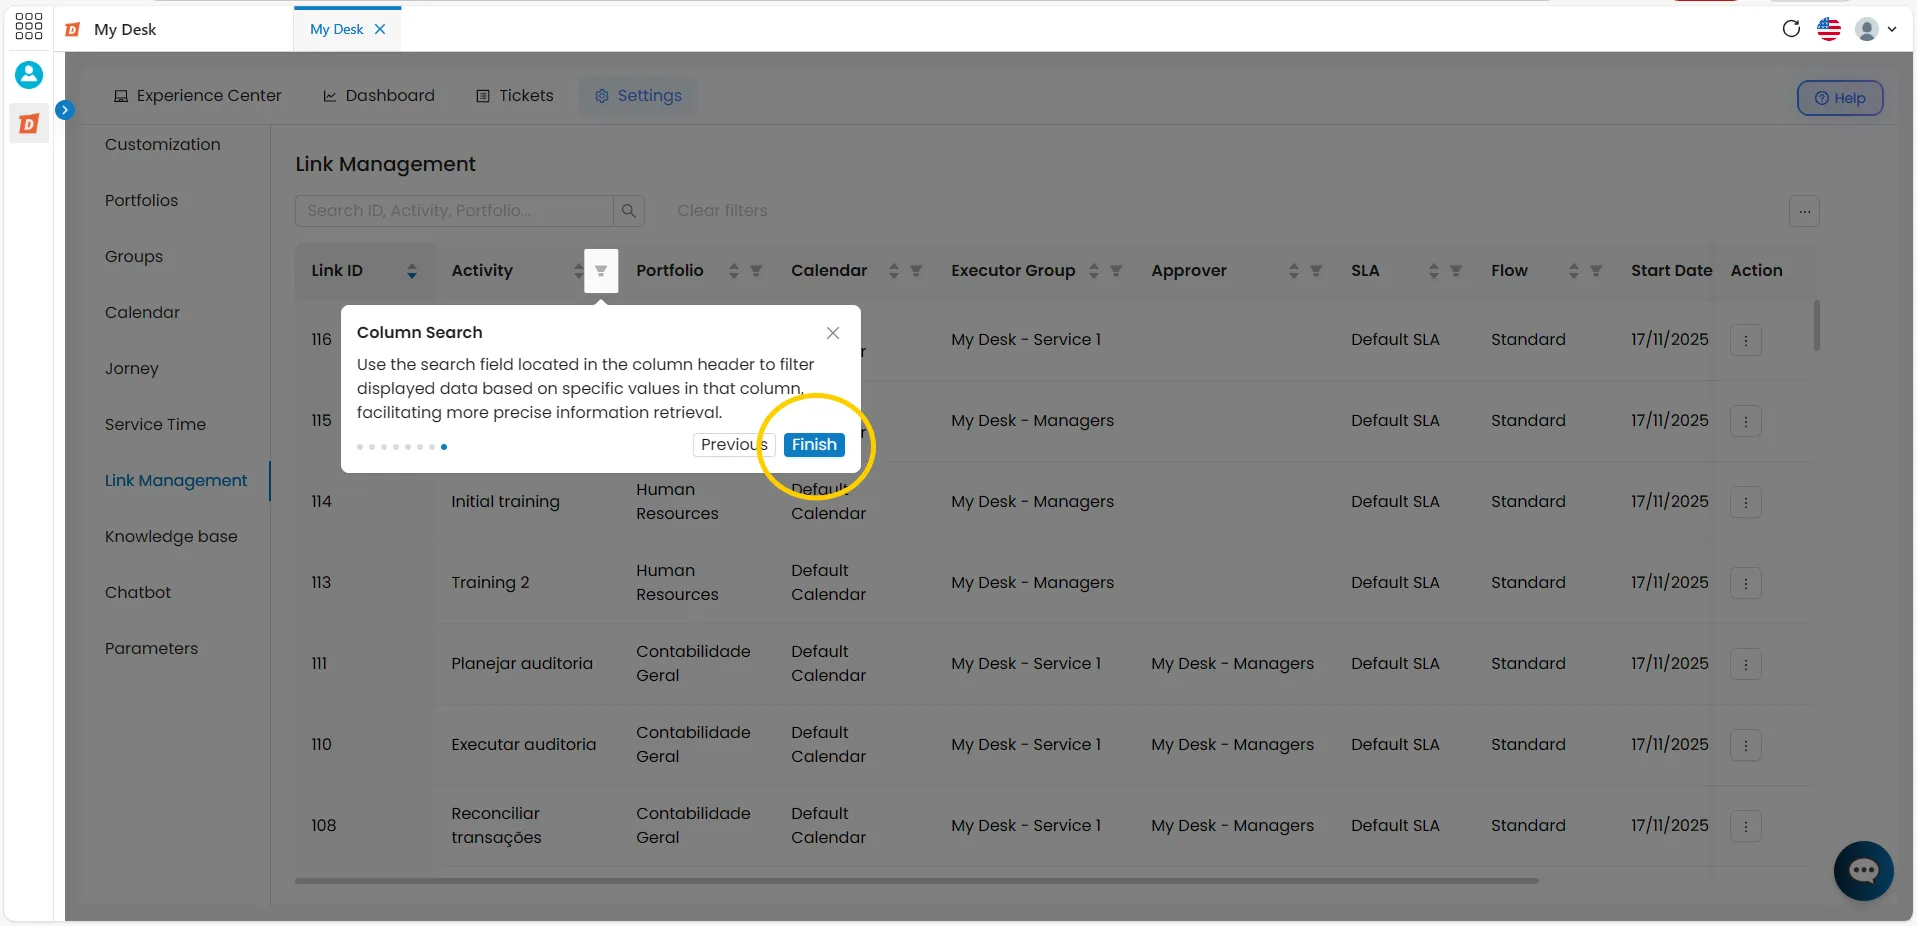1917x926 pixels.
Task: Go to Experience Center tab
Action: pos(198,96)
